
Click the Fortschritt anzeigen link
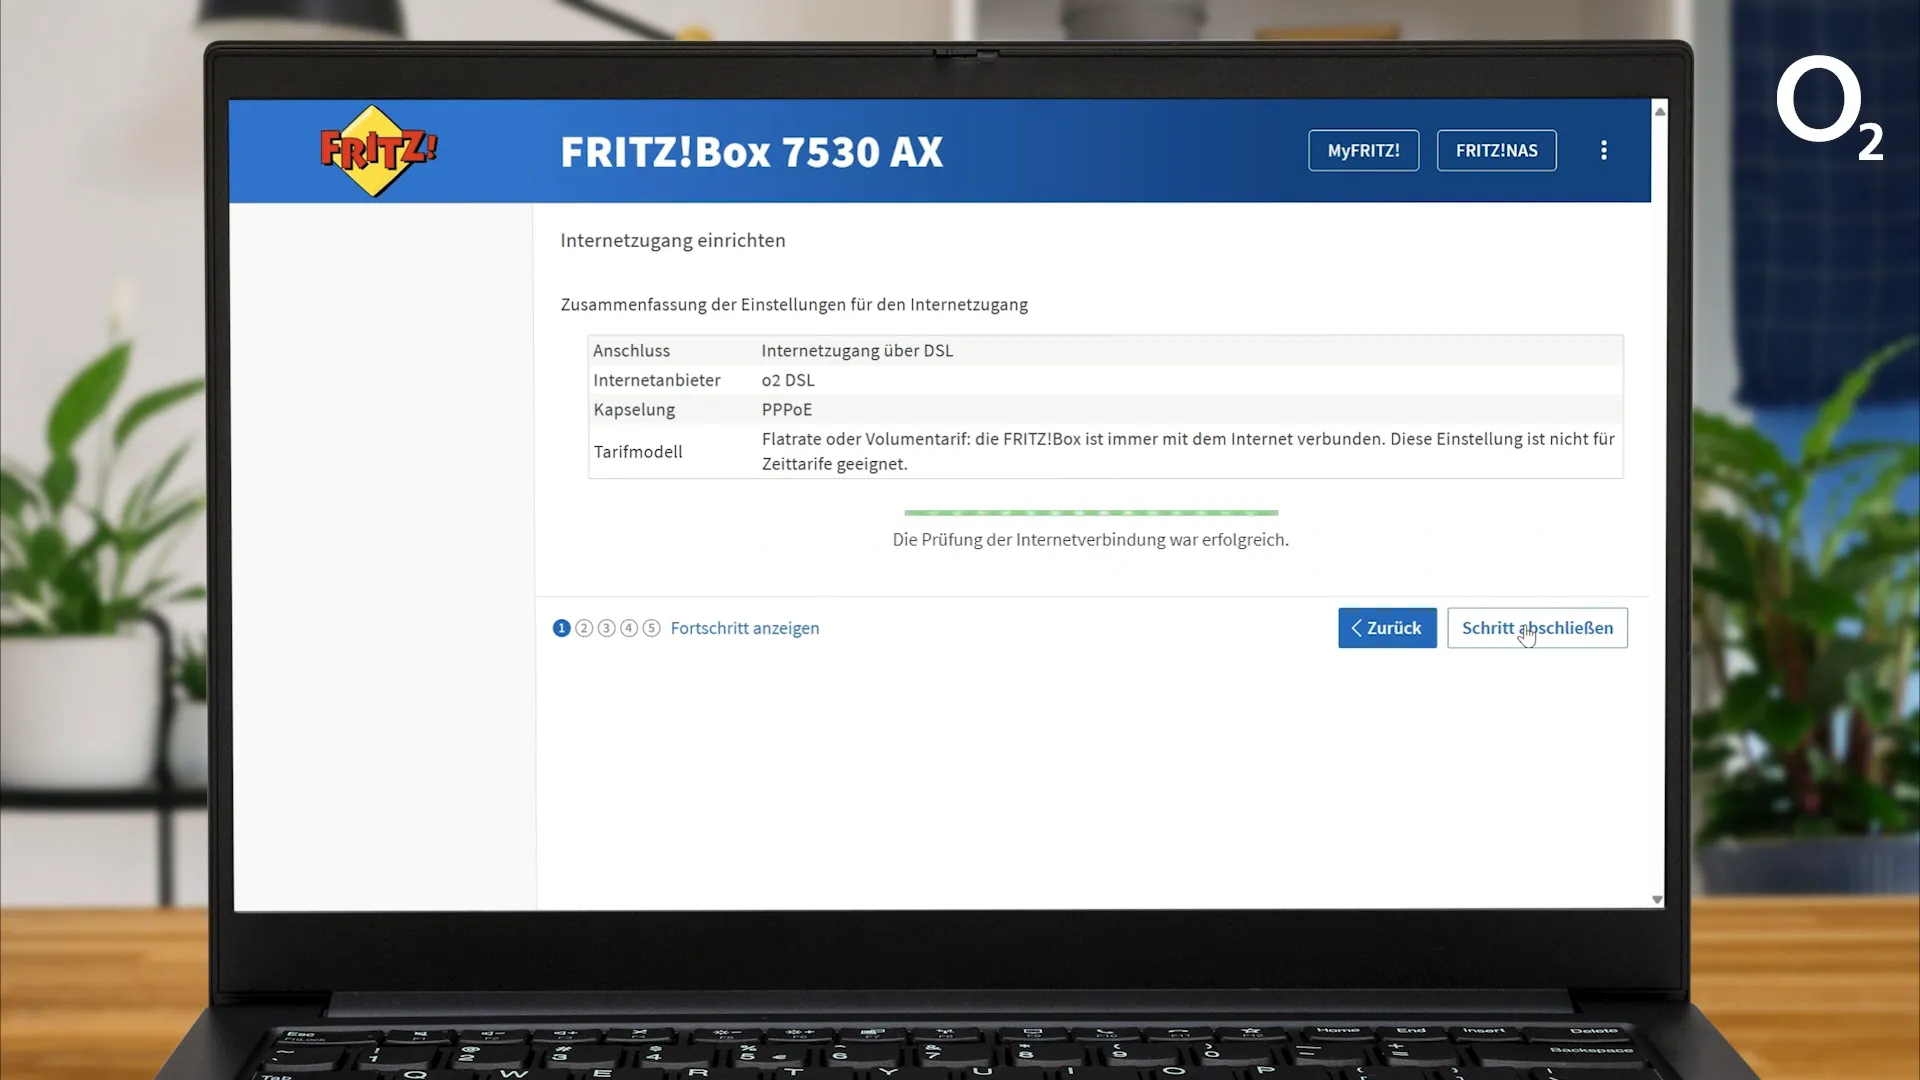point(745,628)
